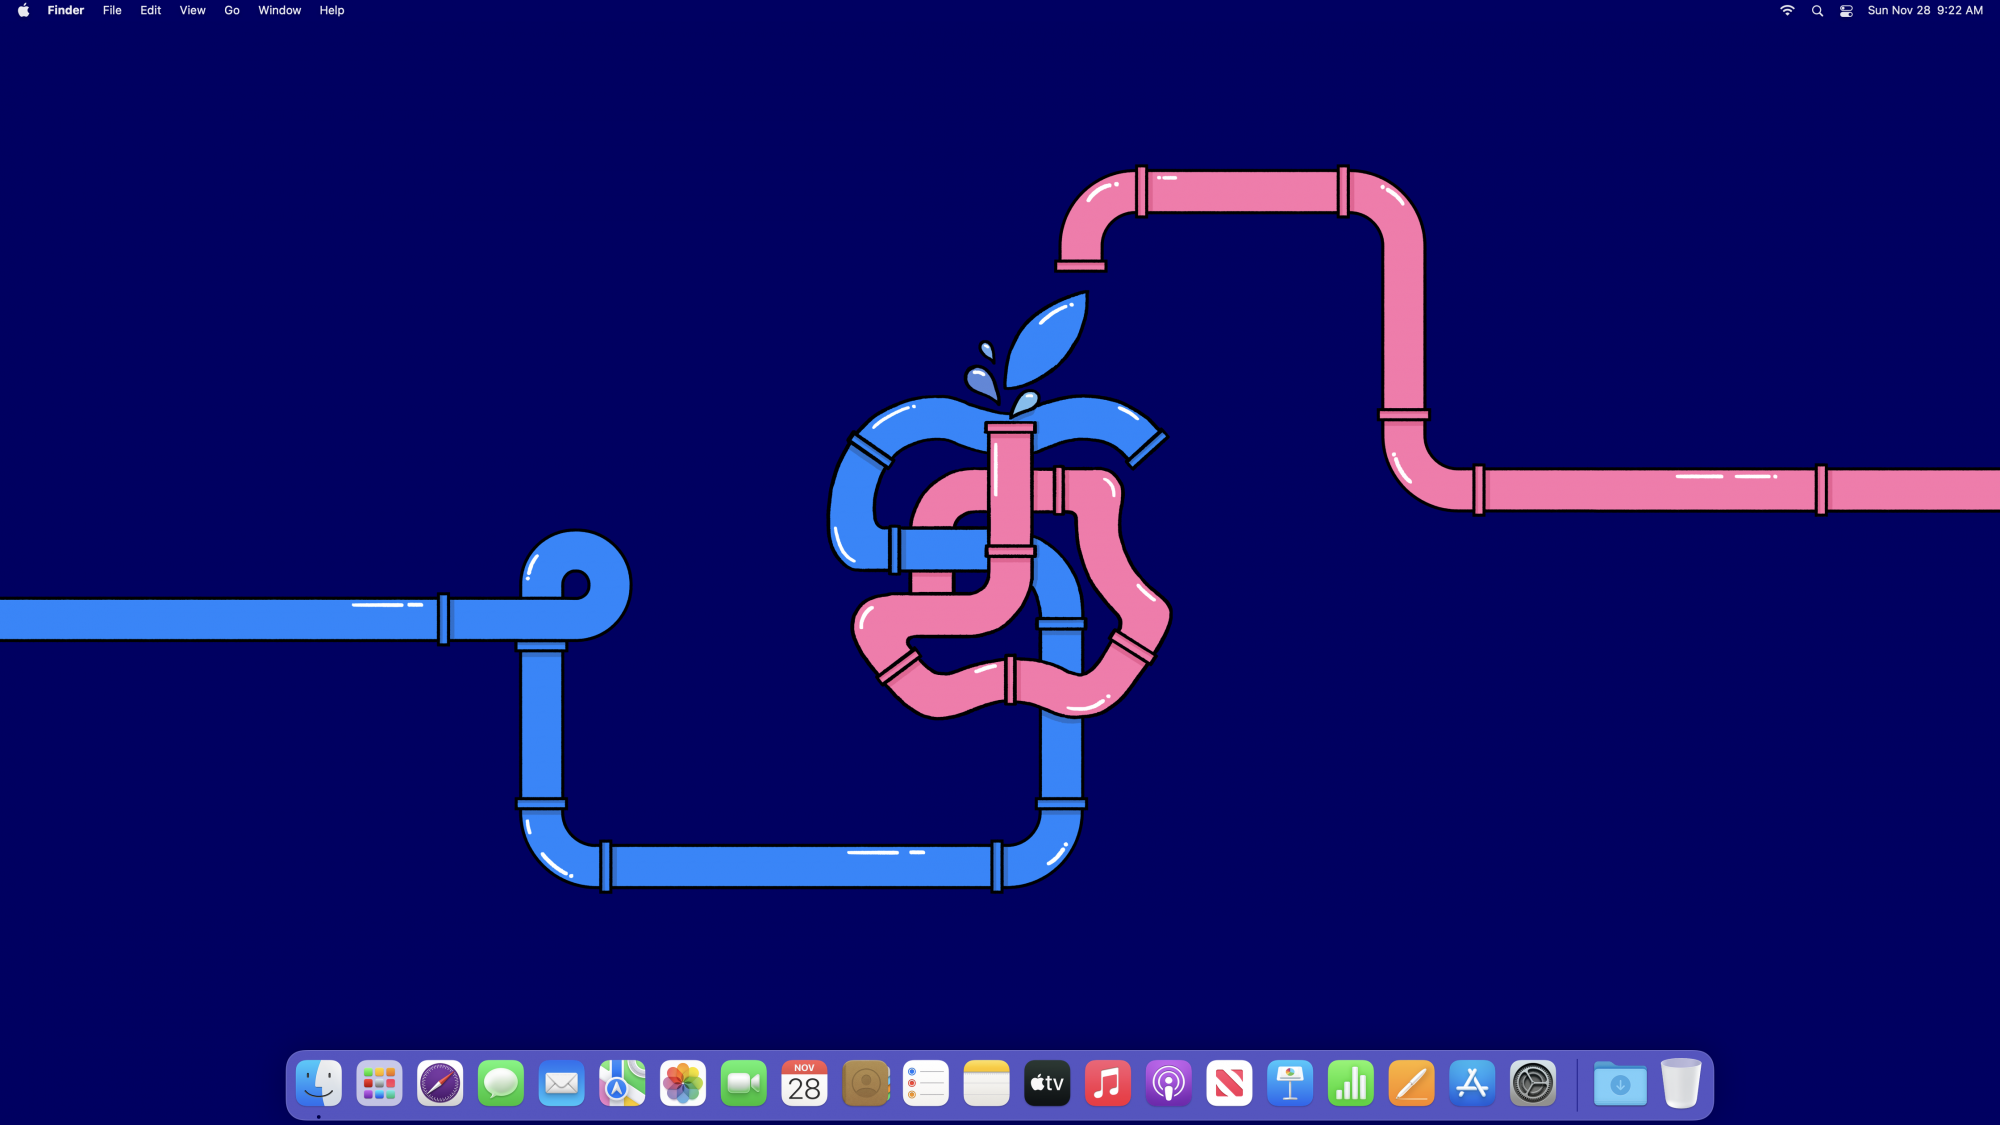
Task: Open Spotlight search
Action: point(1817,10)
